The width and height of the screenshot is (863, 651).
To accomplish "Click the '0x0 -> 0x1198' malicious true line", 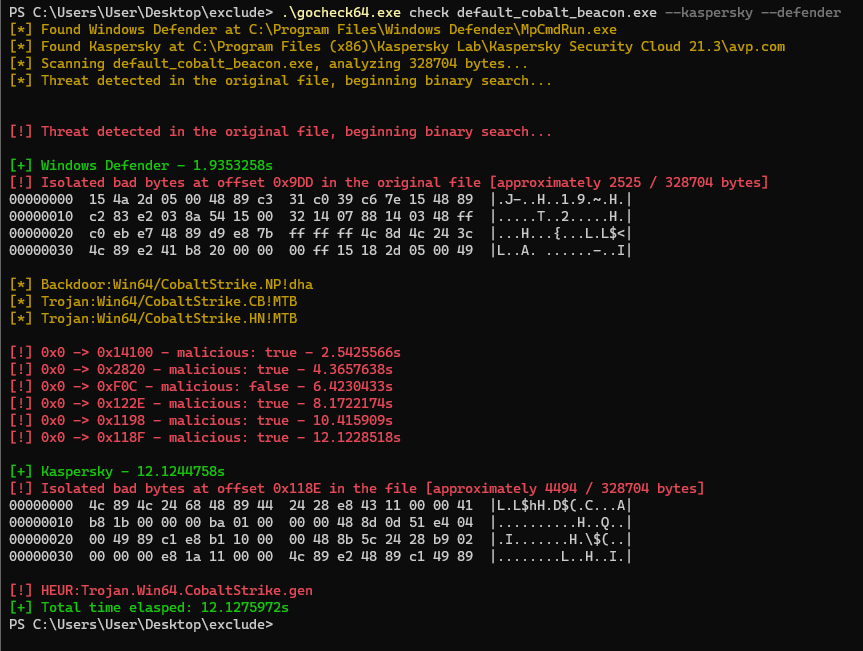I will [x=201, y=421].
